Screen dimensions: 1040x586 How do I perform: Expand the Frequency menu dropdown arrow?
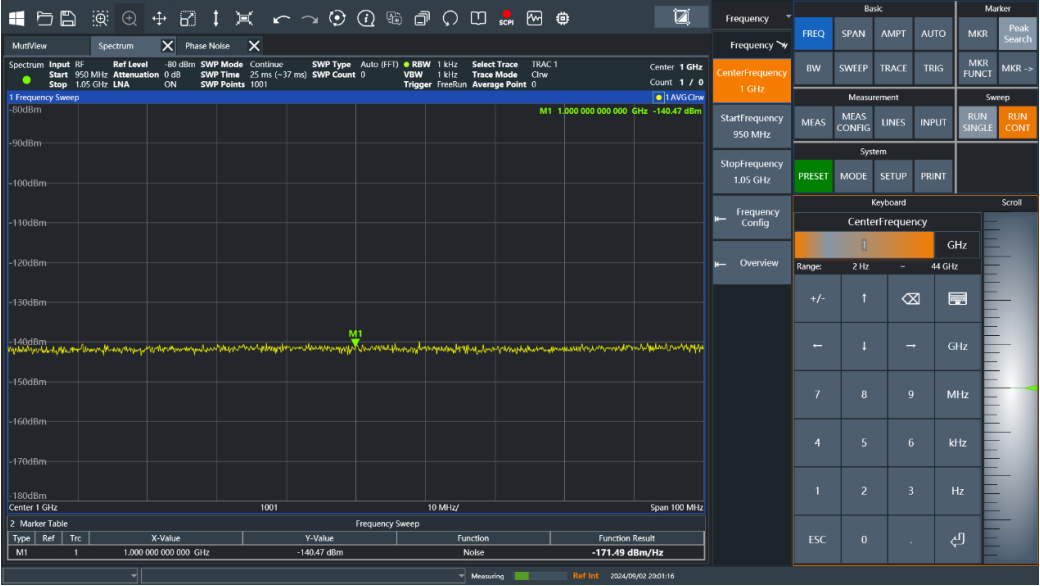click(788, 17)
